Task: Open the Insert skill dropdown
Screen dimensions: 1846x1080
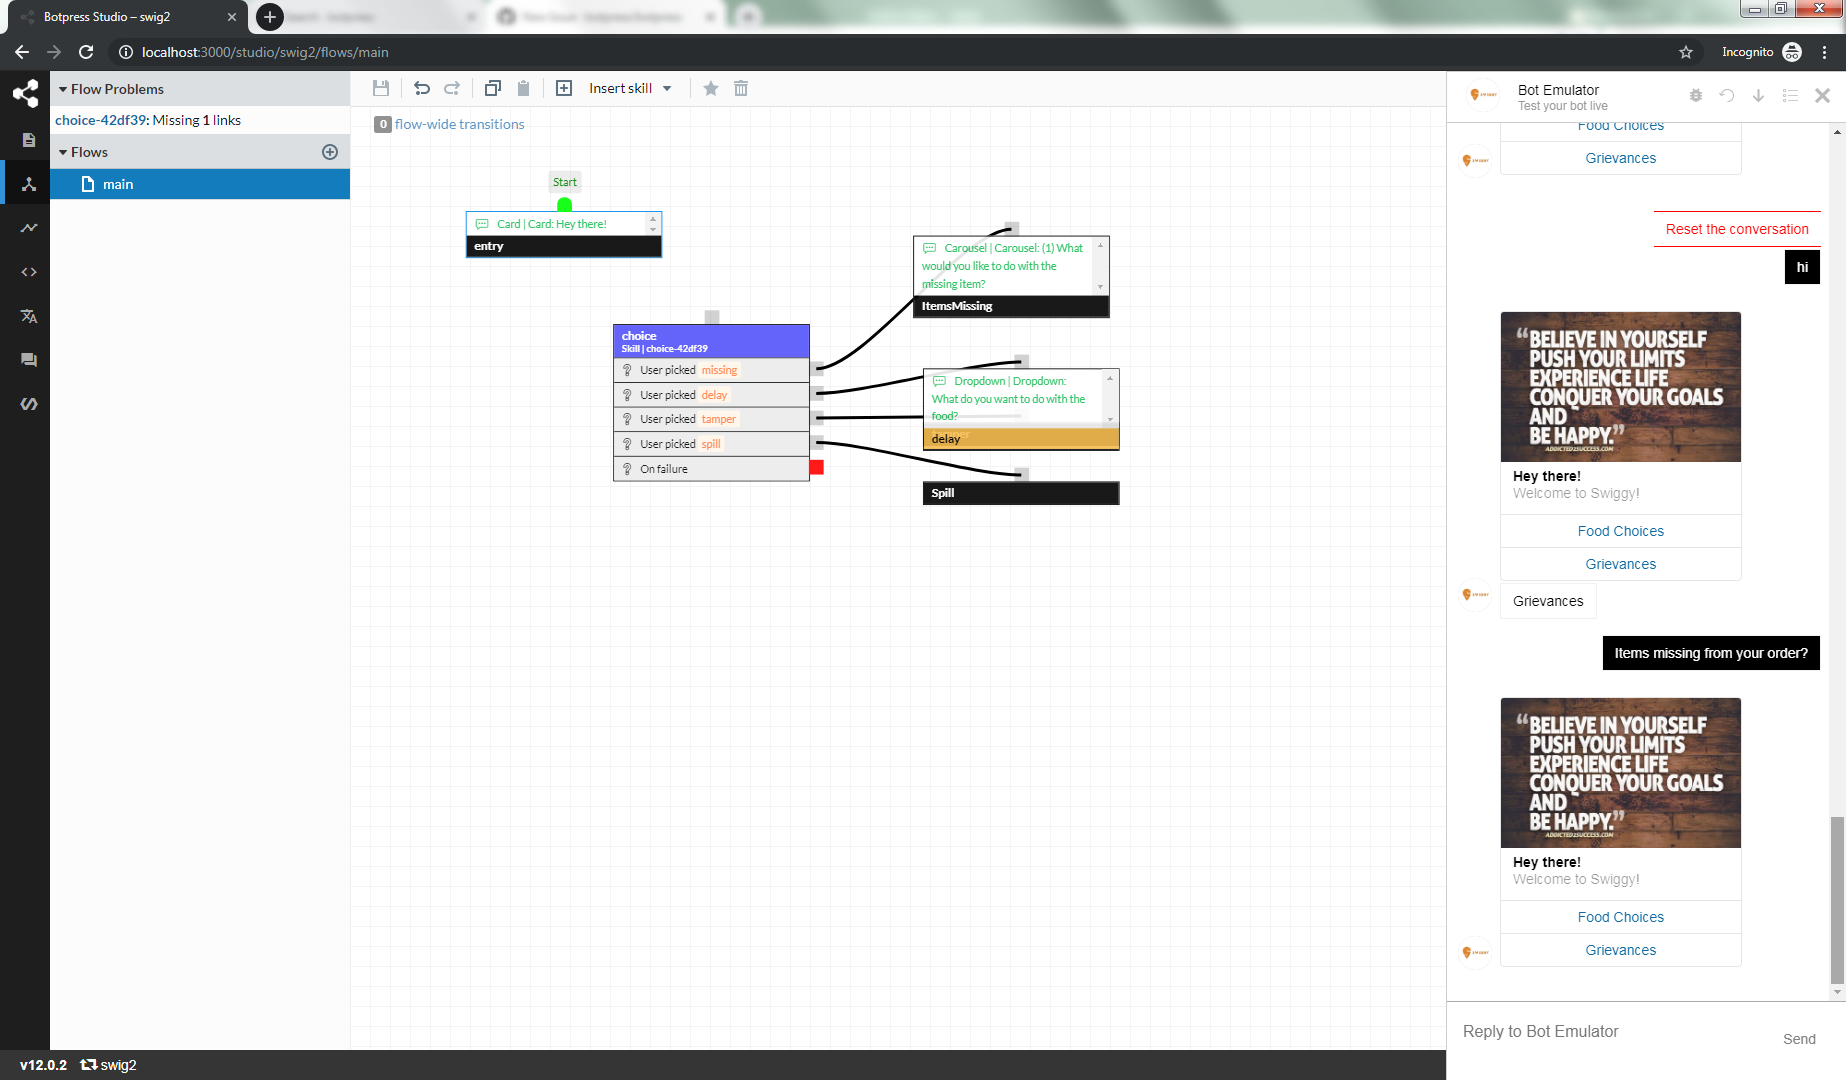Action: point(628,88)
